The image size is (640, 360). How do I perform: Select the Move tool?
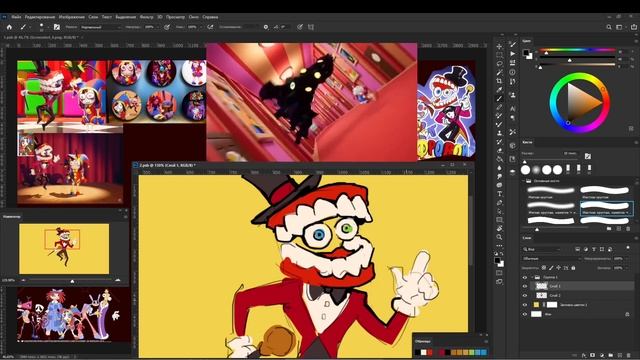[x=499, y=46]
